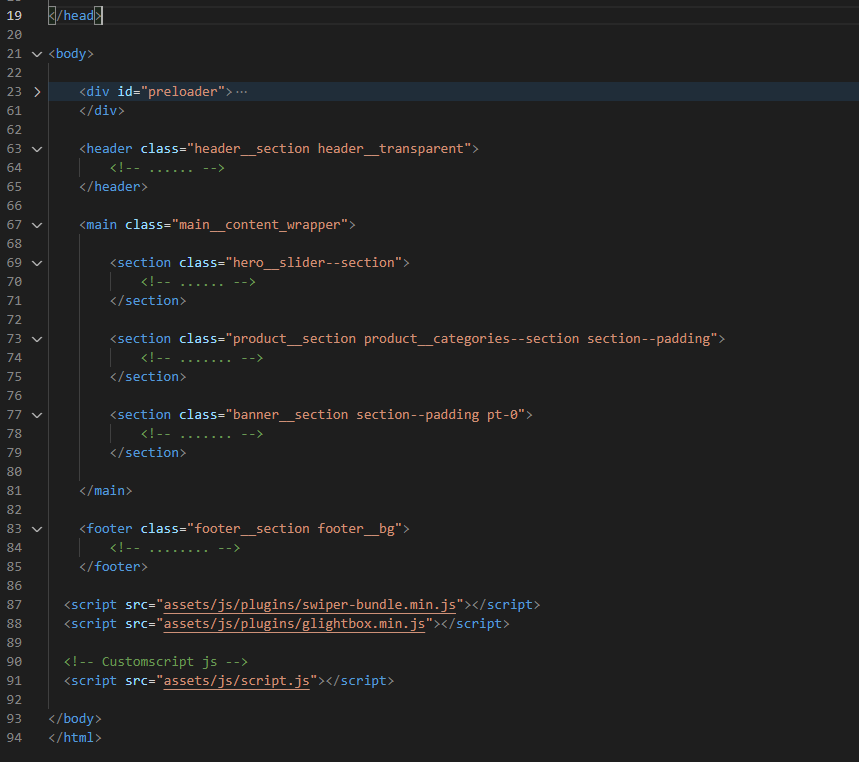Click the "main__content_wrapper" class value
This screenshot has height=762, width=859.
coord(260,225)
